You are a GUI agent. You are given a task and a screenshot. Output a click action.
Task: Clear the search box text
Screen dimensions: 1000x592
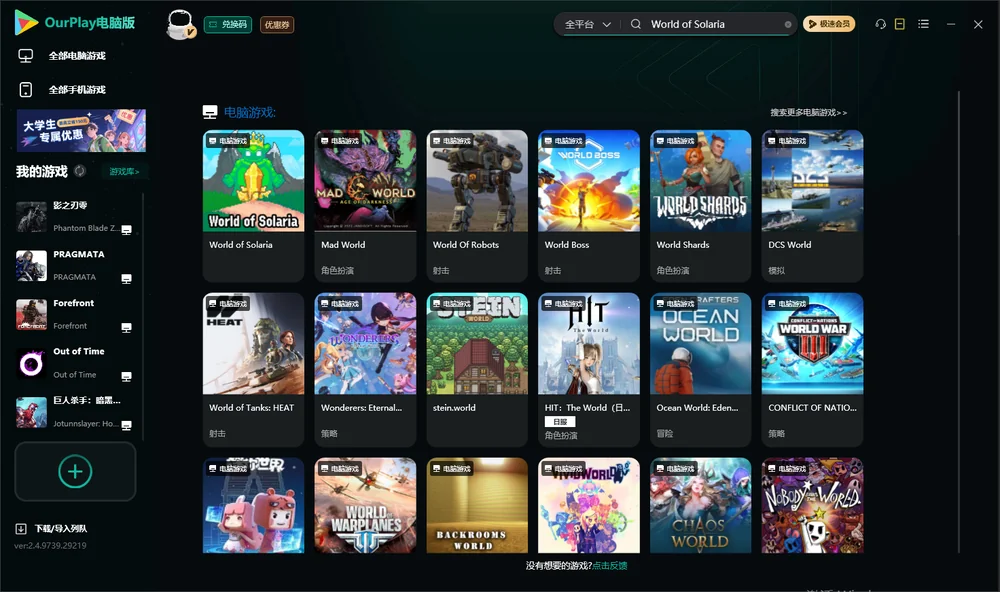coord(788,24)
